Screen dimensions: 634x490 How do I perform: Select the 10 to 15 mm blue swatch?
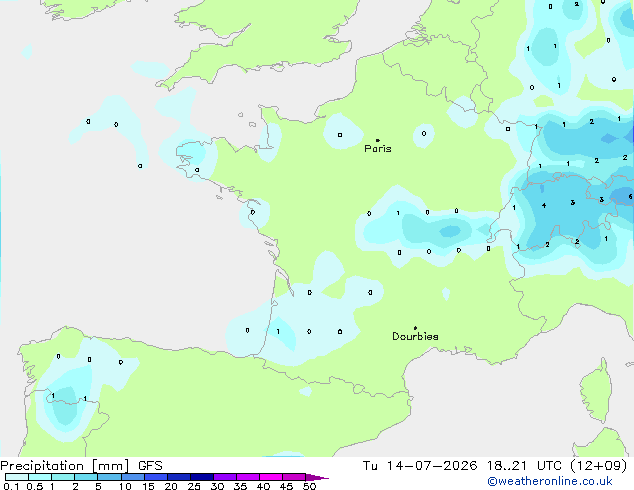click(133, 477)
